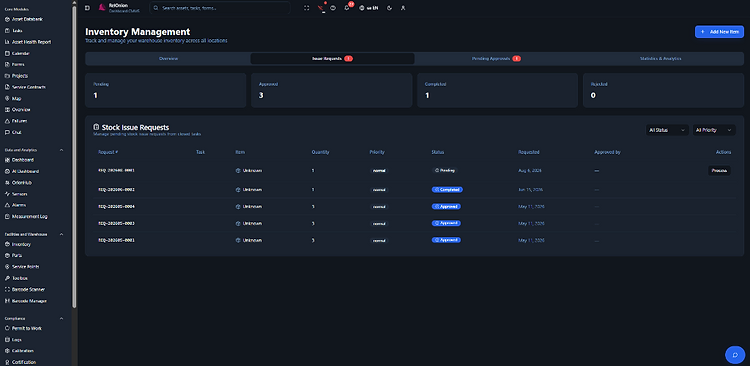Click request REQ-202605-0004

tap(116, 207)
